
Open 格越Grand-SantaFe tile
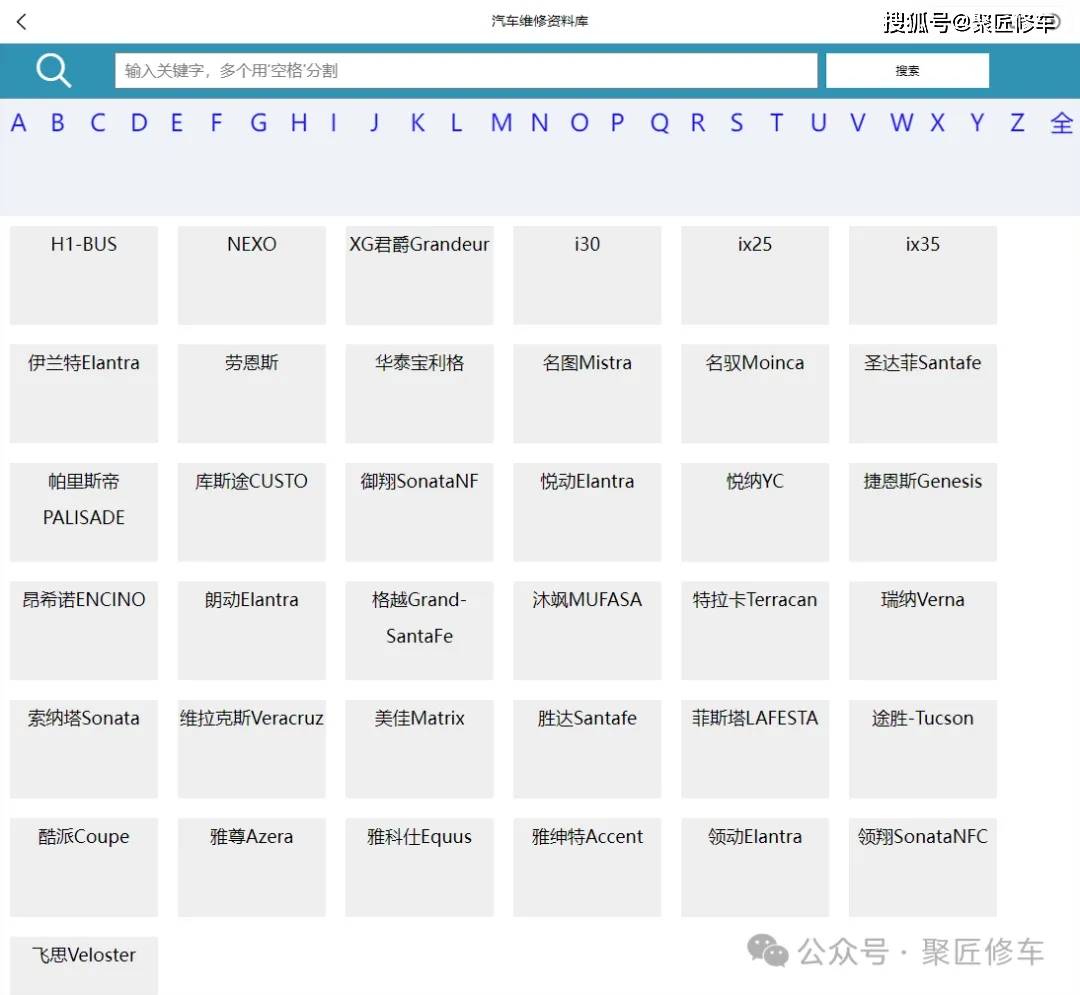(419, 631)
